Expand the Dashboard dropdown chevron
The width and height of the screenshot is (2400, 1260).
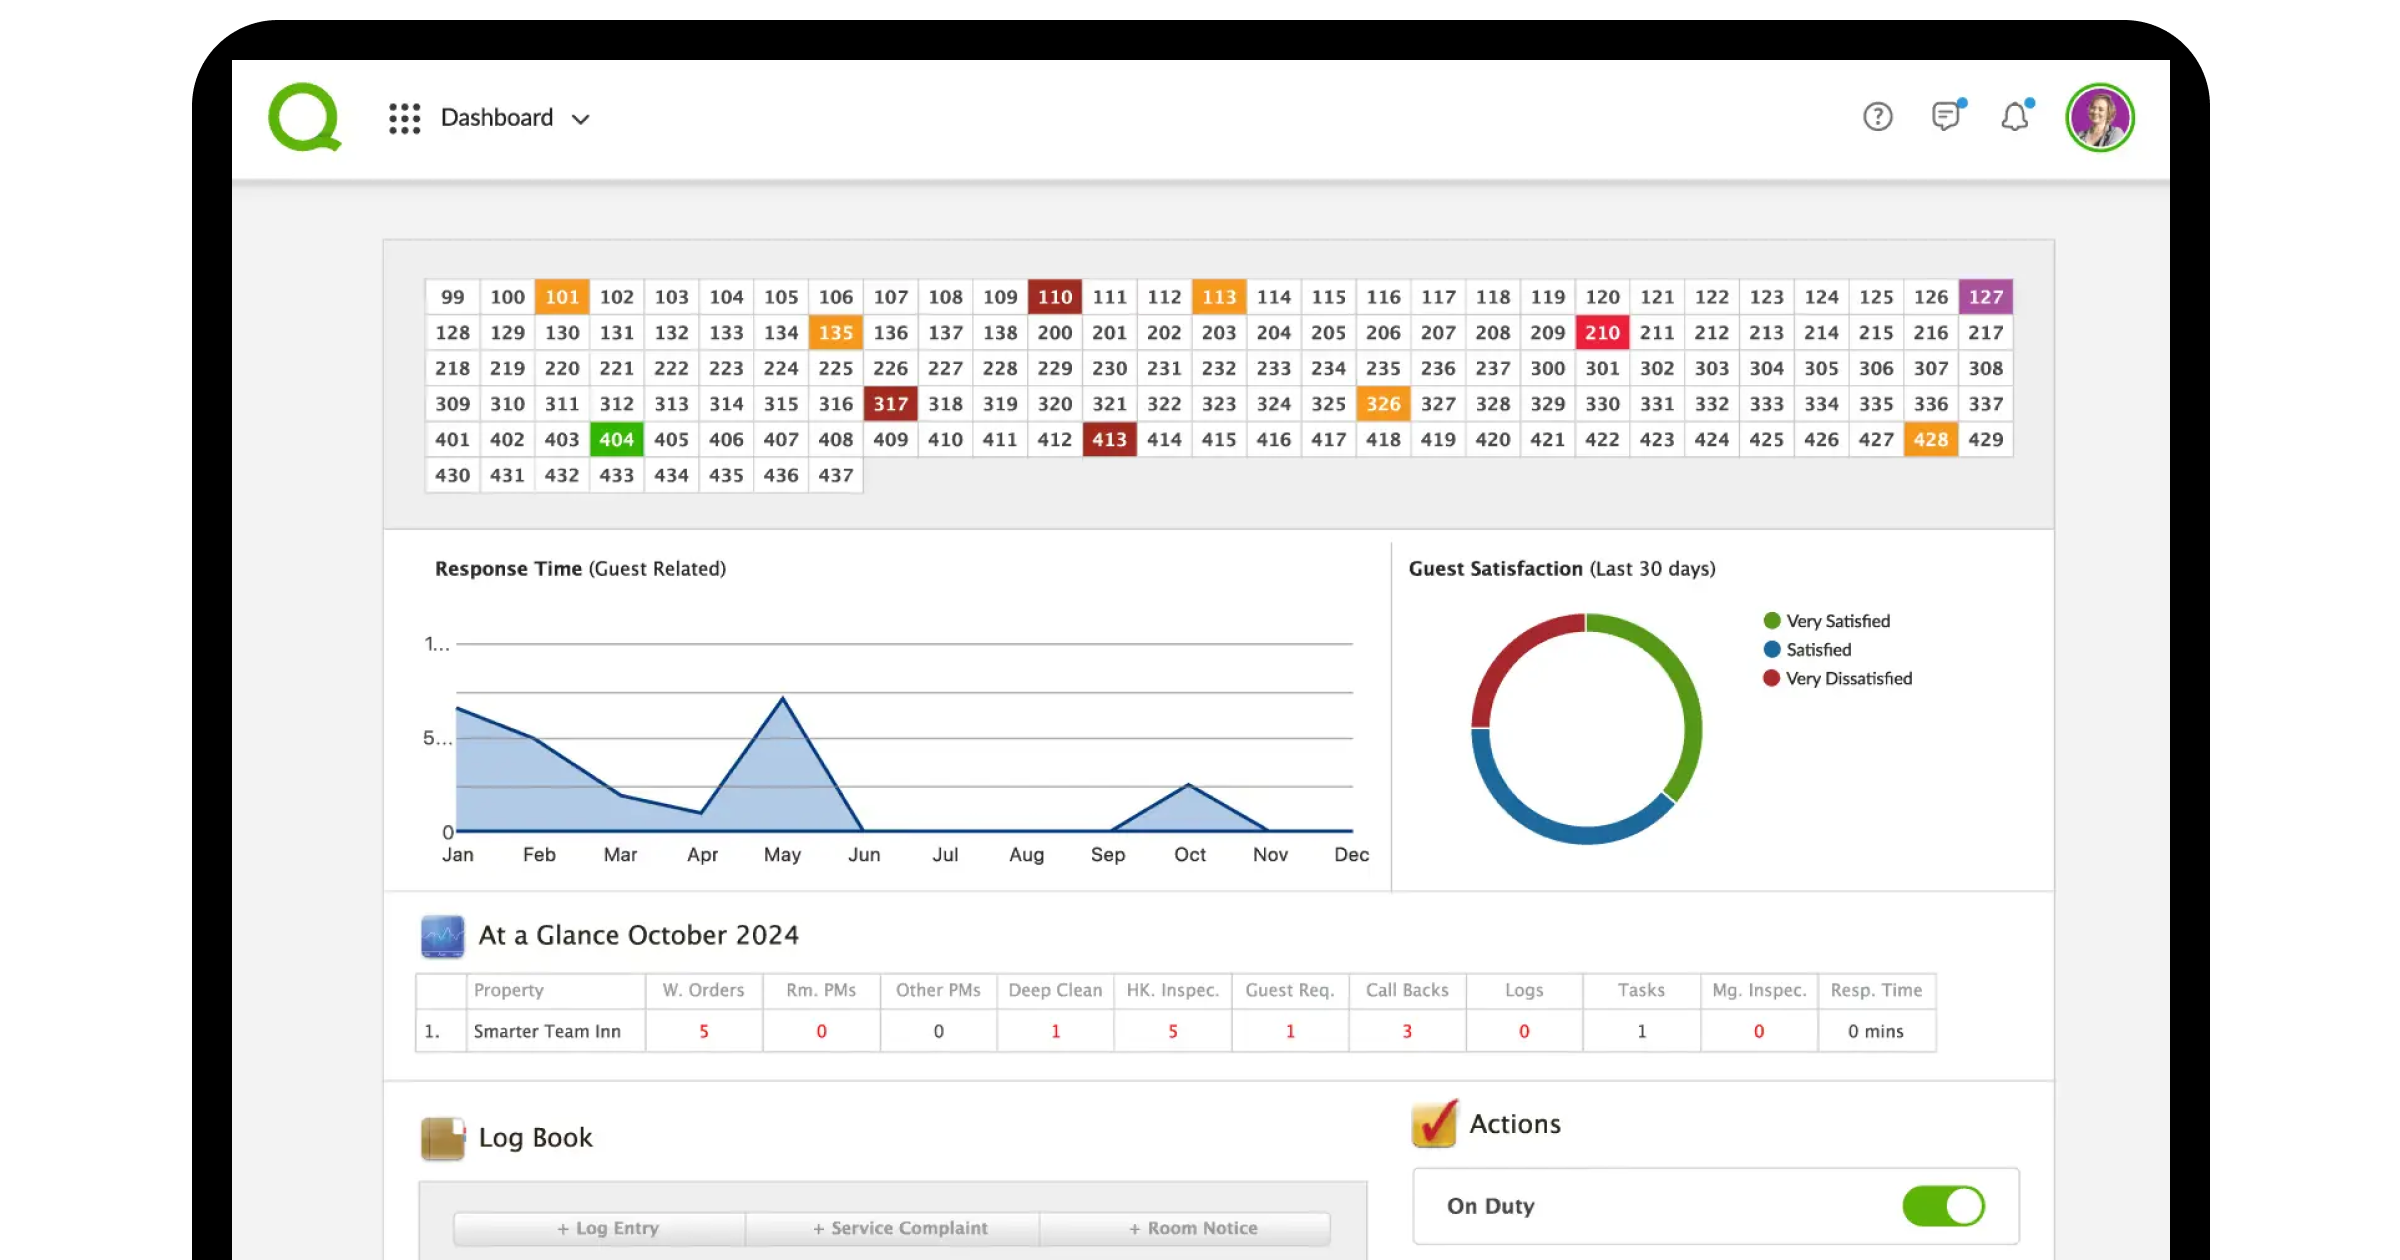point(580,119)
